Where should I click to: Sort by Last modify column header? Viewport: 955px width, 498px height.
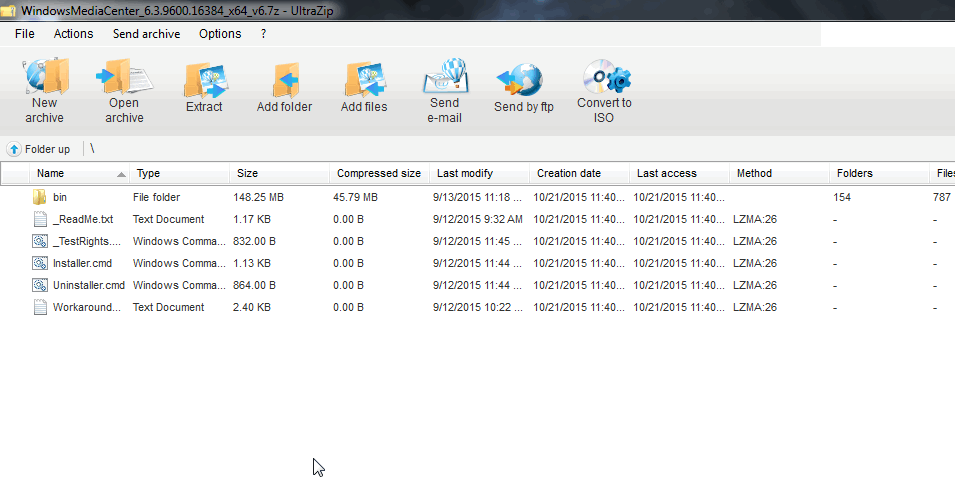click(465, 174)
